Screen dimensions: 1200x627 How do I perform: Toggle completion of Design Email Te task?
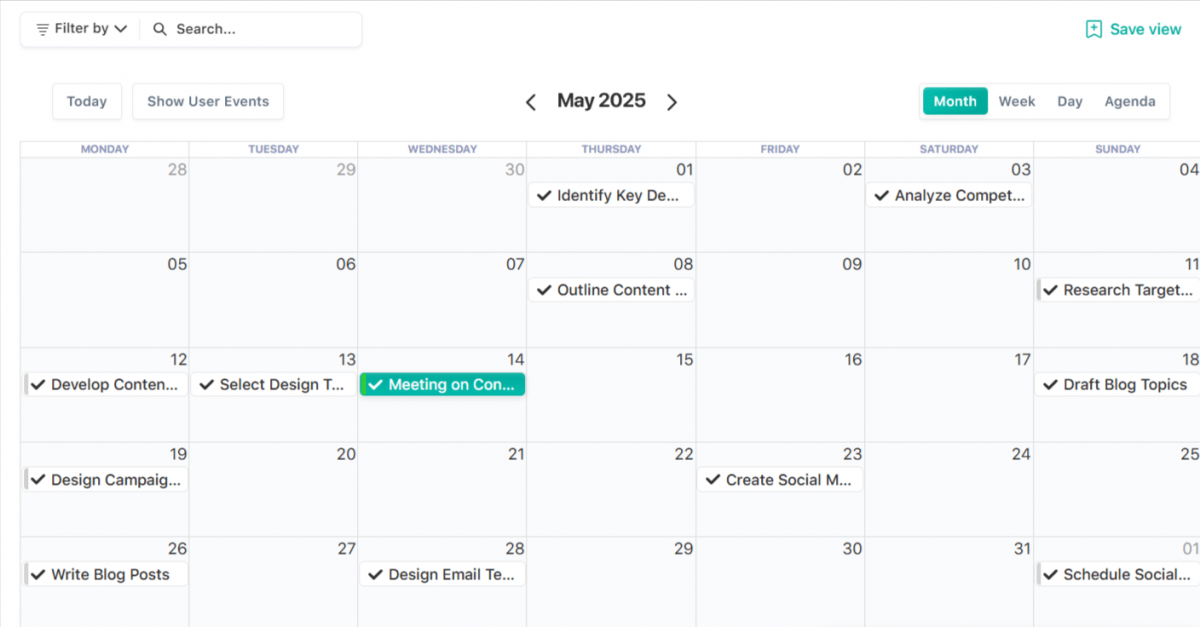375,574
